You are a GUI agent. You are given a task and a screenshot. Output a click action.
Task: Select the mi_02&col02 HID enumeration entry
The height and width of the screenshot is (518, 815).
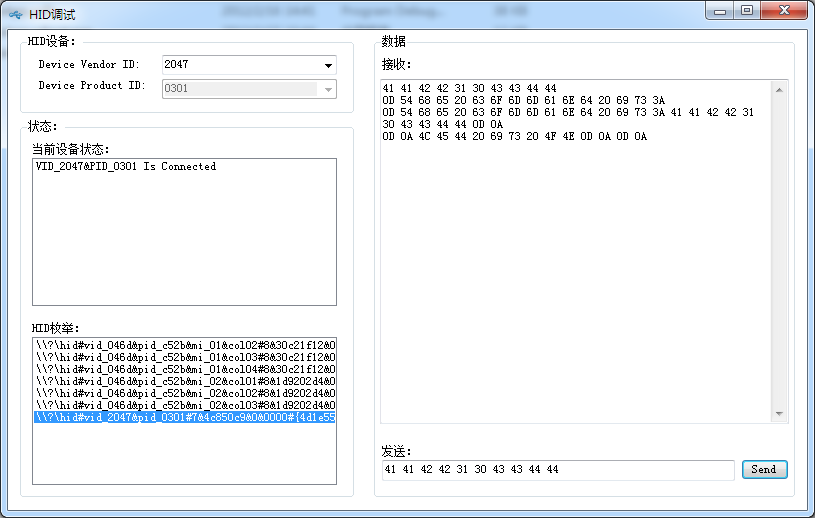point(185,393)
